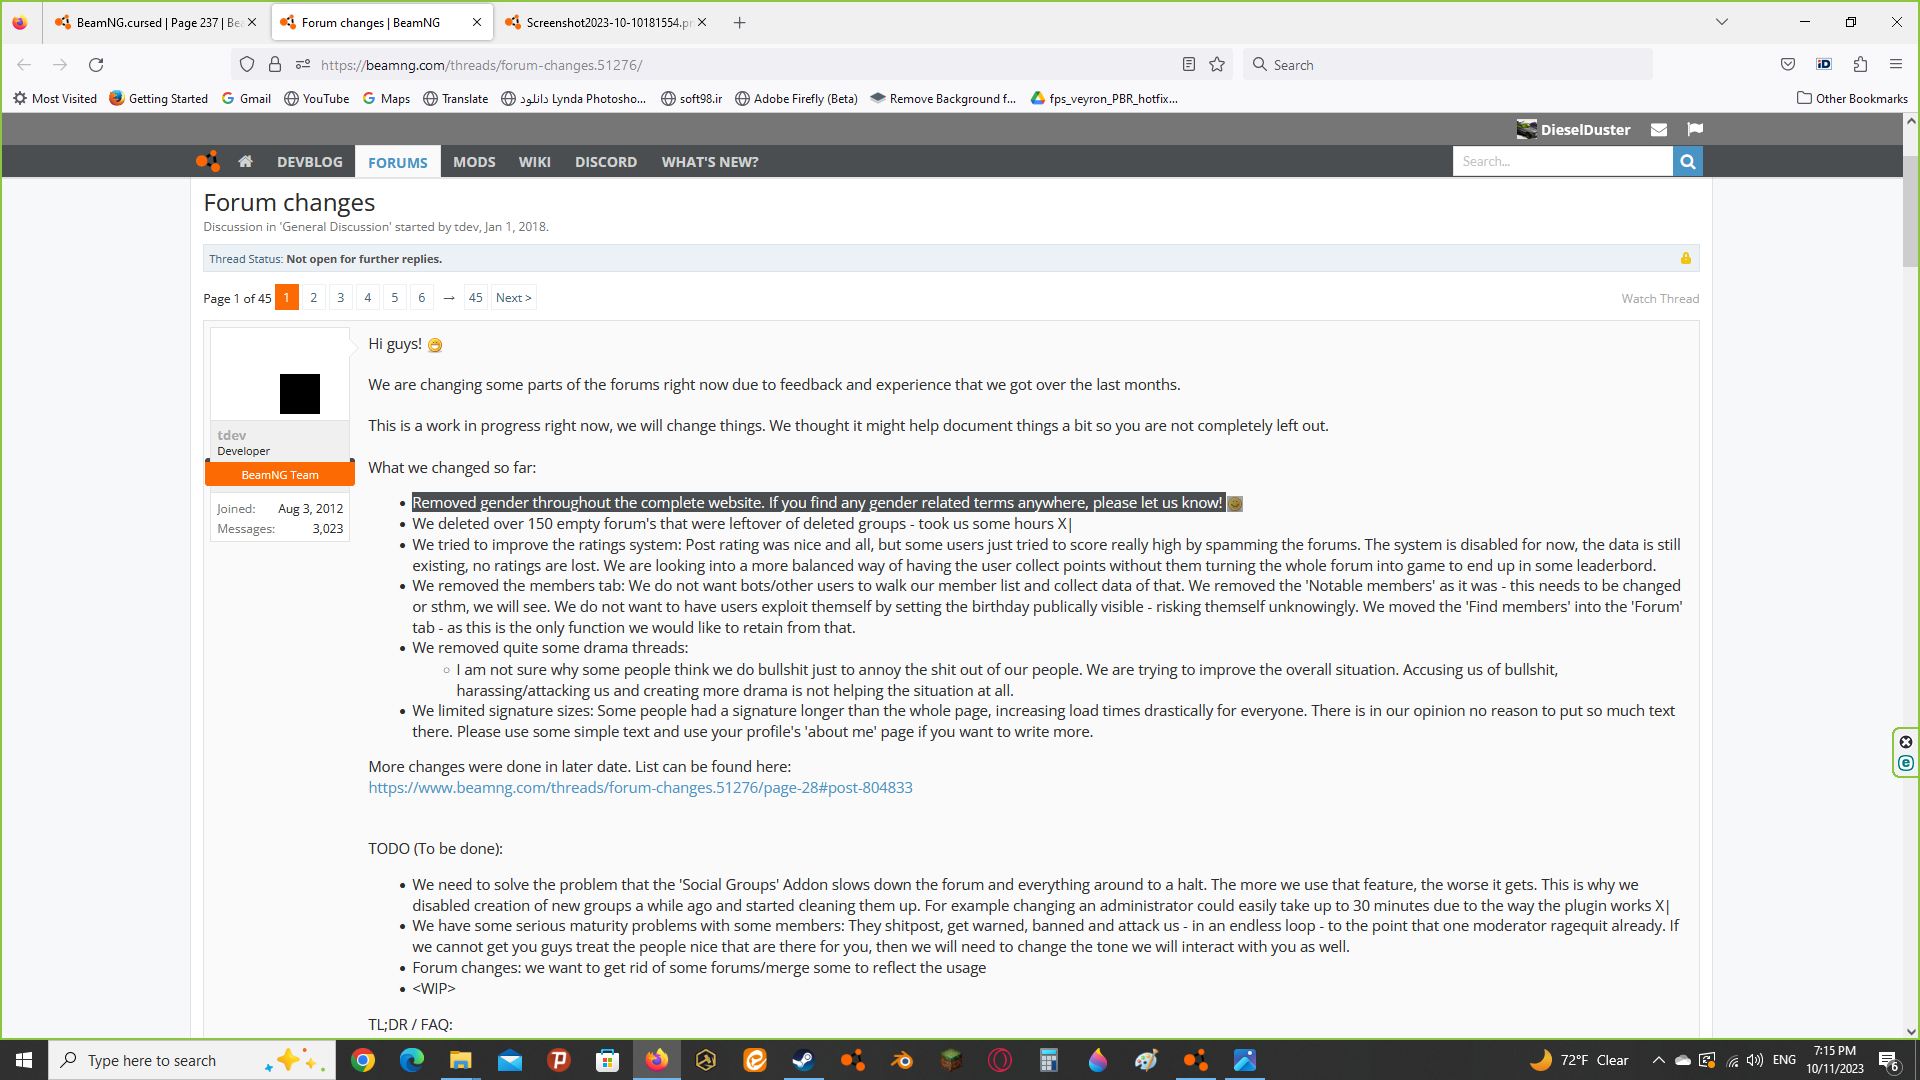Open the inbox envelope icon

pyautogui.click(x=1659, y=129)
